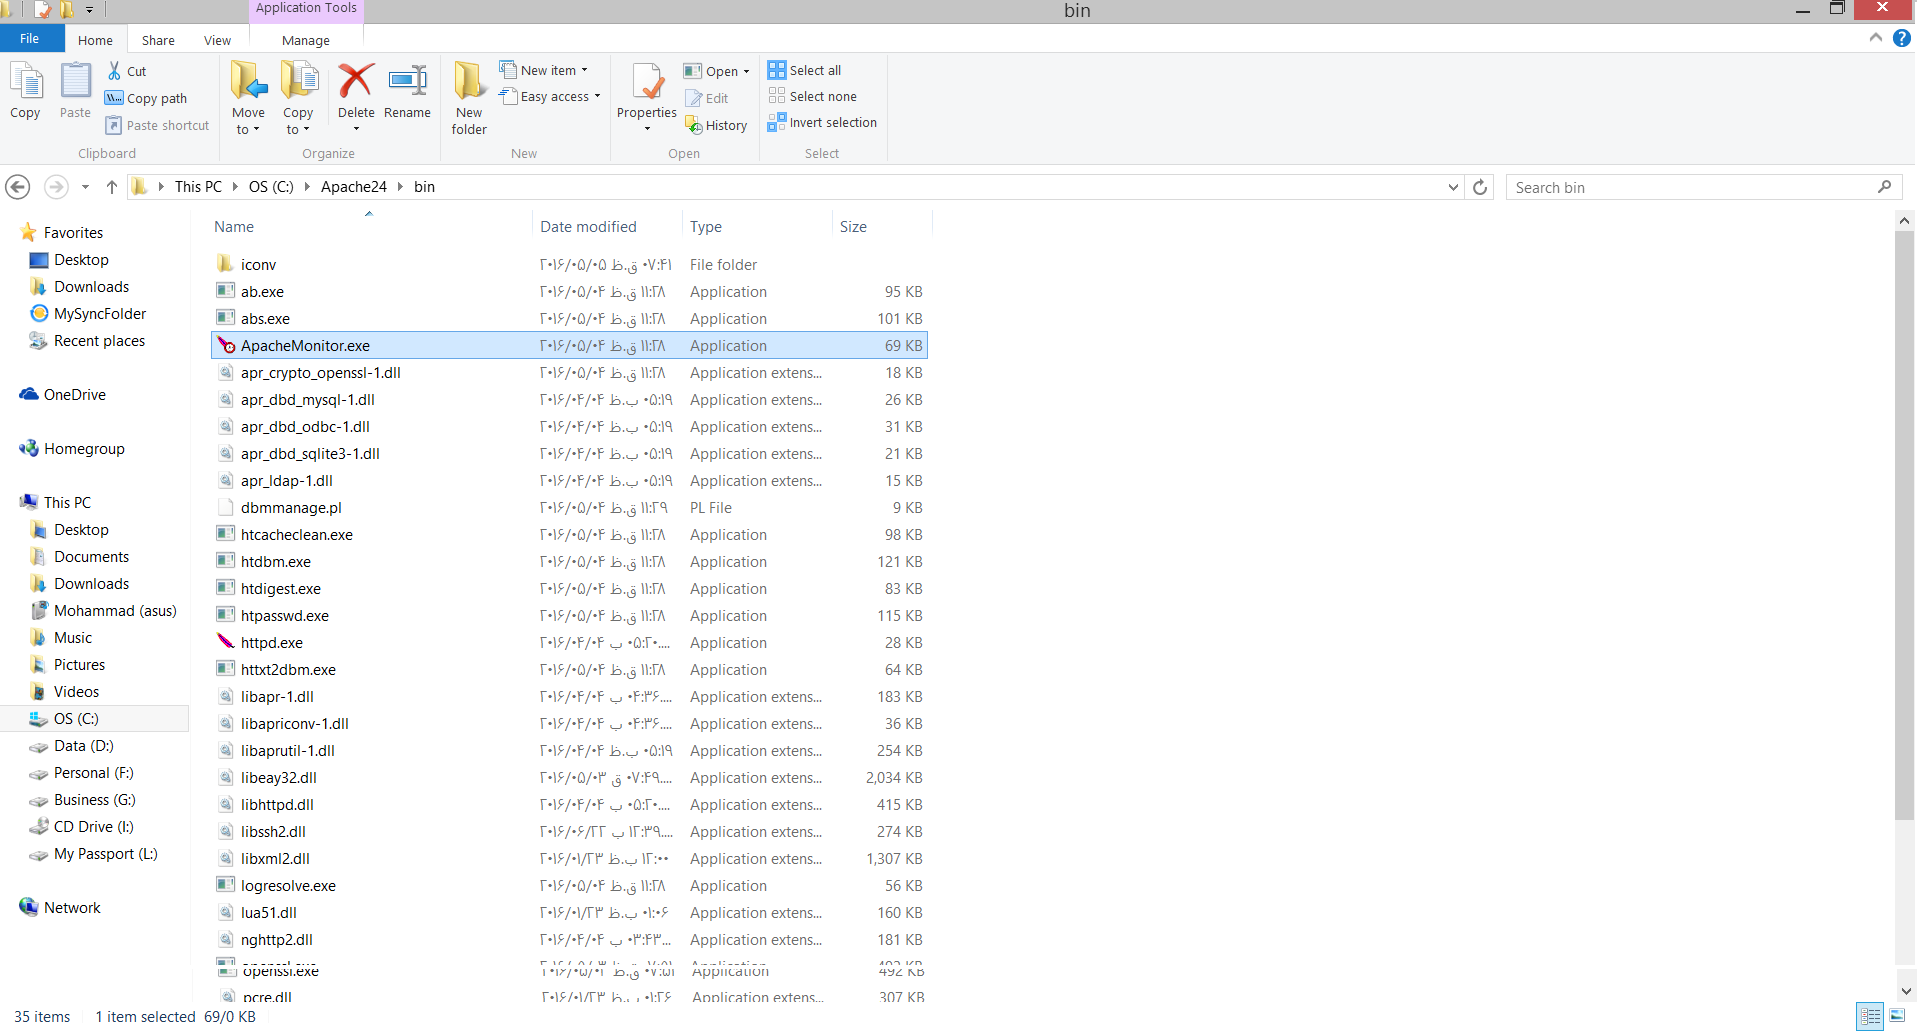Open Network in the navigation pane
The width and height of the screenshot is (1917, 1031).
72,908
